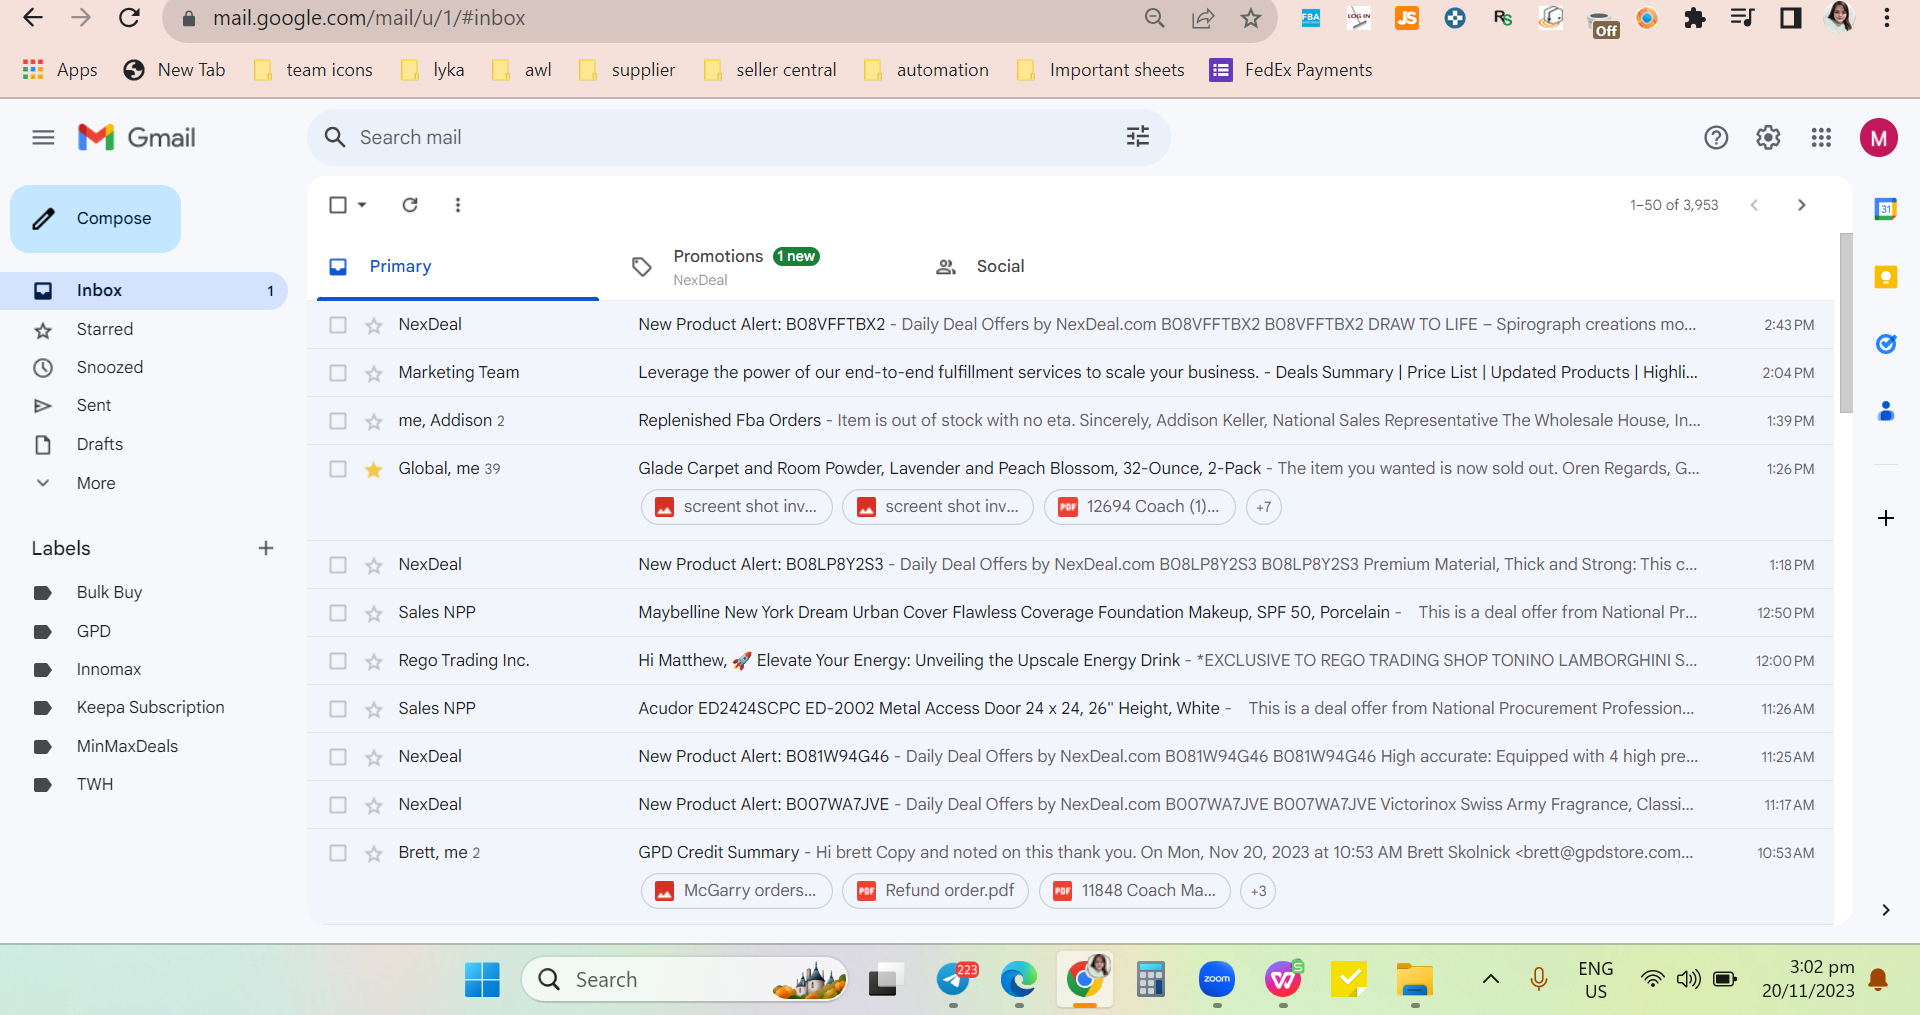Open the seller central bookmark folder
Image resolution: width=1920 pixels, height=1015 pixels.
click(x=770, y=70)
